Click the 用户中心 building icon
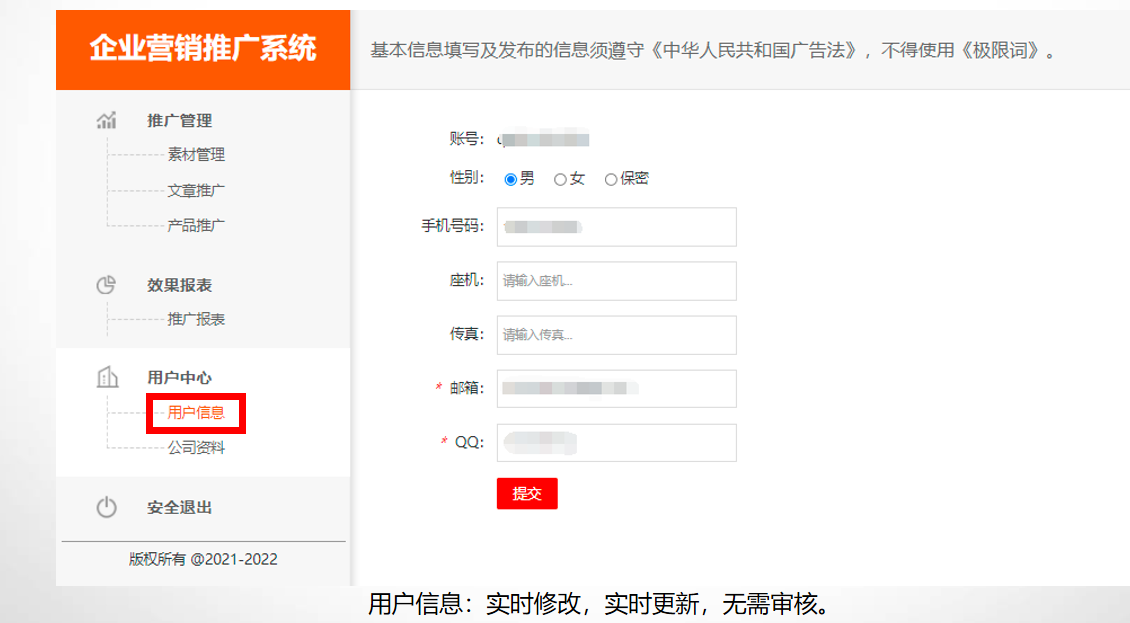The height and width of the screenshot is (623, 1130). (106, 377)
